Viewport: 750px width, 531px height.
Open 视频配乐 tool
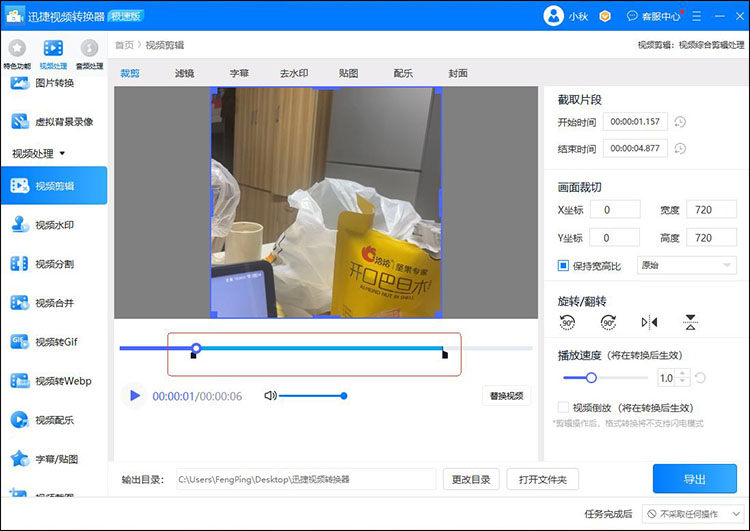coord(54,420)
